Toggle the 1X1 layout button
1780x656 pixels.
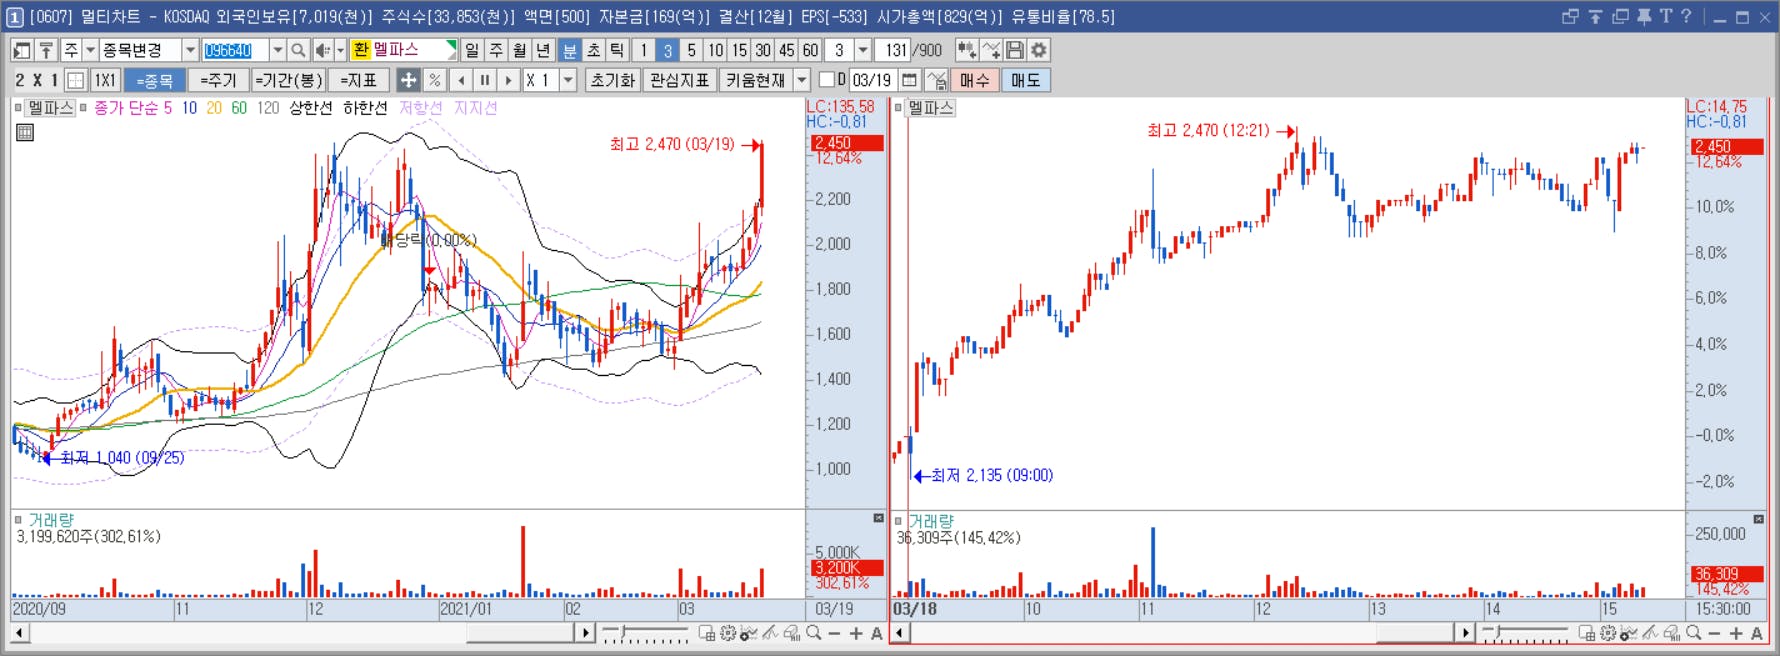(105, 80)
